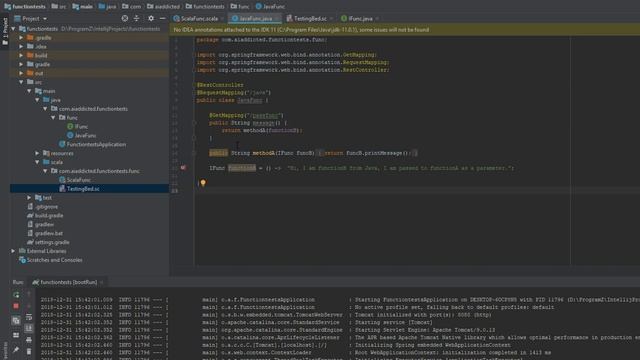Select IFunc interface in project tree
The width and height of the screenshot is (640, 360).
78,127
